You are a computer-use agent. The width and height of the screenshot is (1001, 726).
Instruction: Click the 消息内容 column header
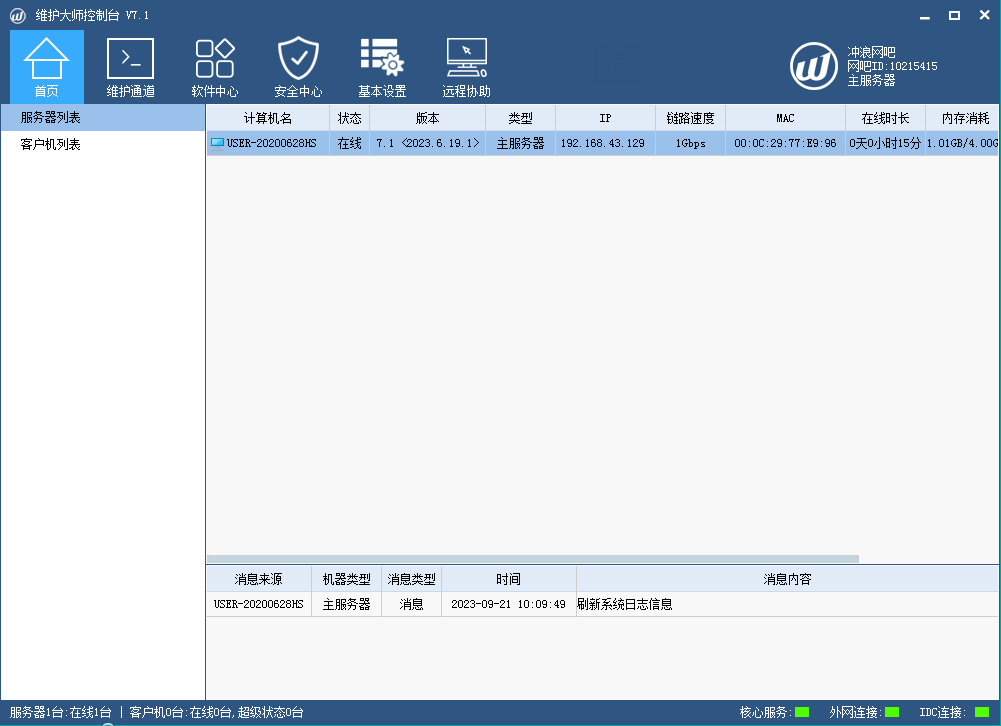[x=787, y=579]
